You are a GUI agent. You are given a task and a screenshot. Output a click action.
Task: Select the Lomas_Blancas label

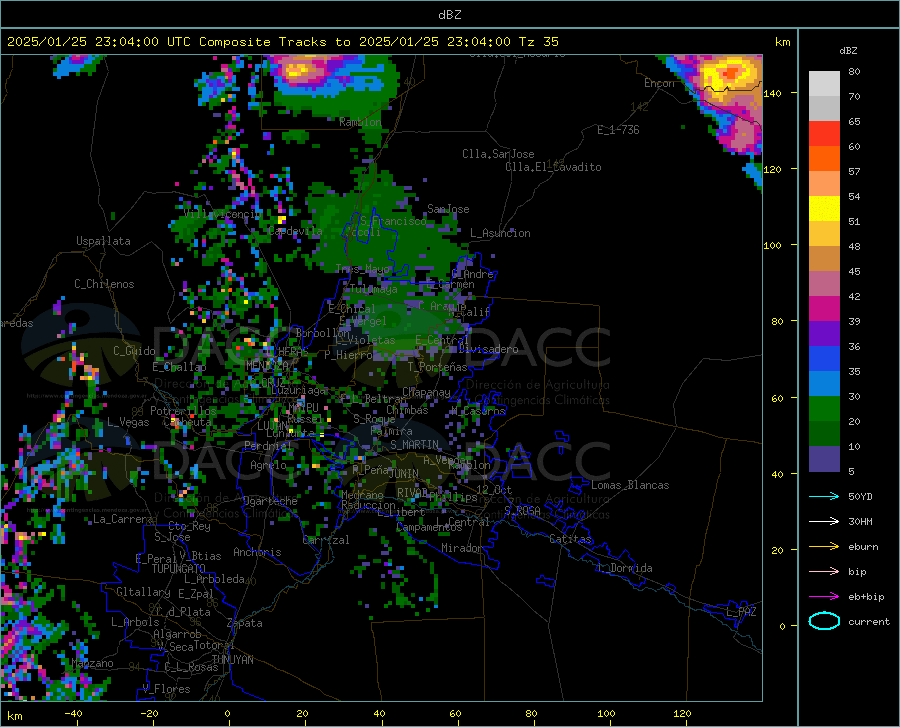pyautogui.click(x=630, y=485)
